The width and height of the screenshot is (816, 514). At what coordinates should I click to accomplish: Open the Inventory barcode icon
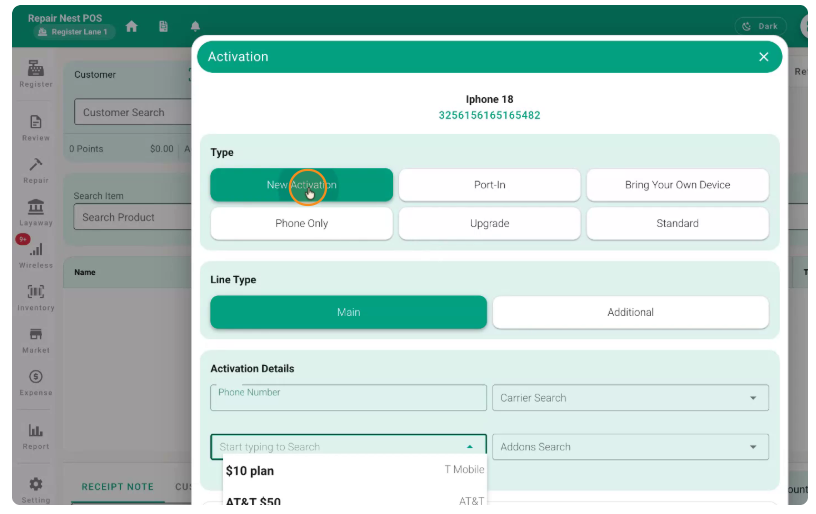point(35,297)
